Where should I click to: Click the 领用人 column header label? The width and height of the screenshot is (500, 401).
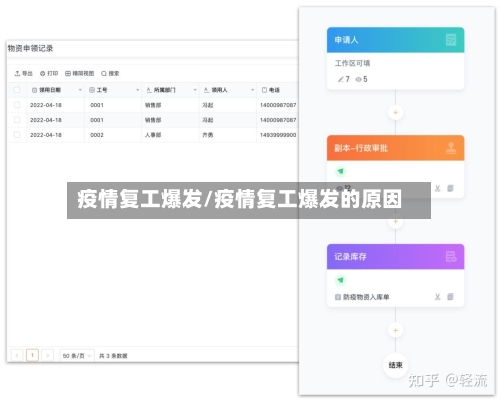pyautogui.click(x=219, y=90)
